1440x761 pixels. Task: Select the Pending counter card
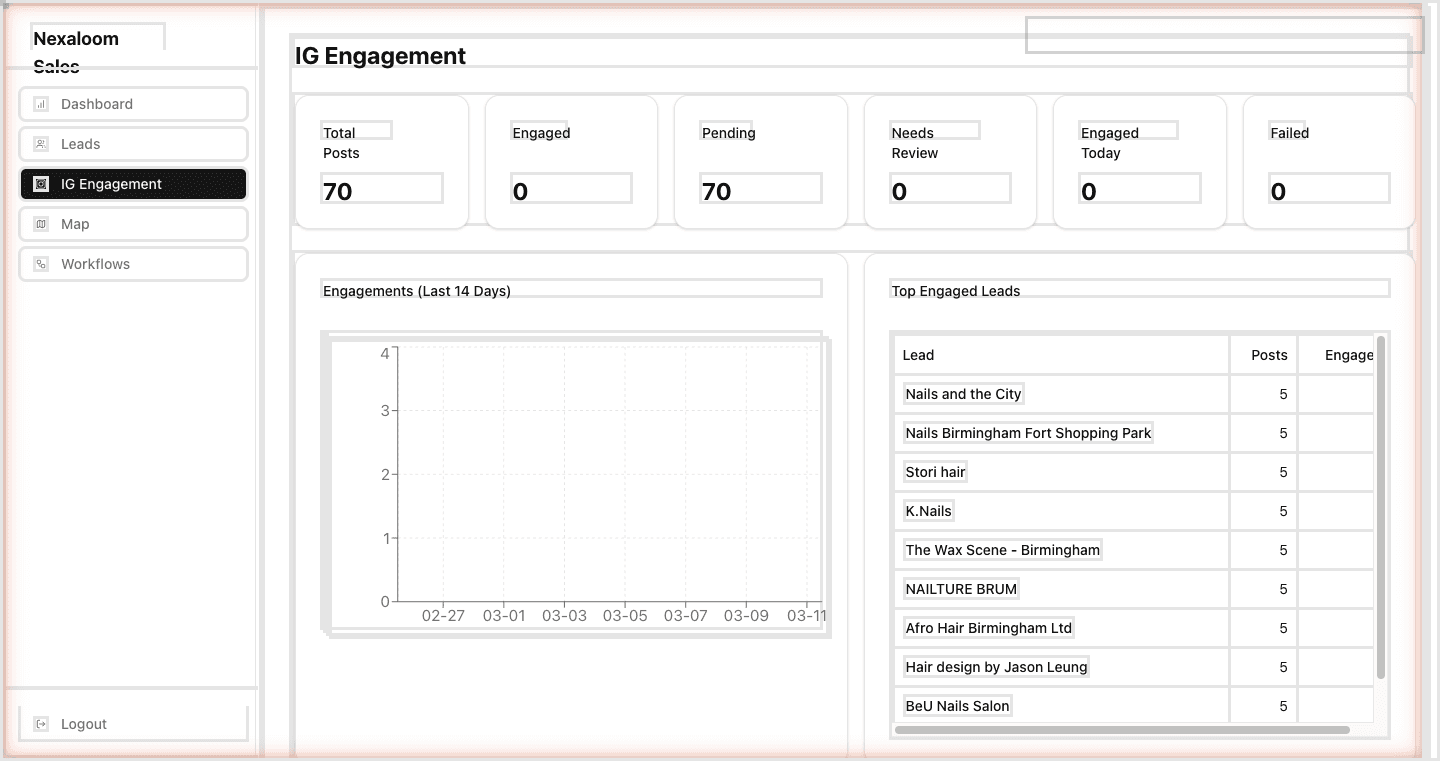(x=760, y=161)
